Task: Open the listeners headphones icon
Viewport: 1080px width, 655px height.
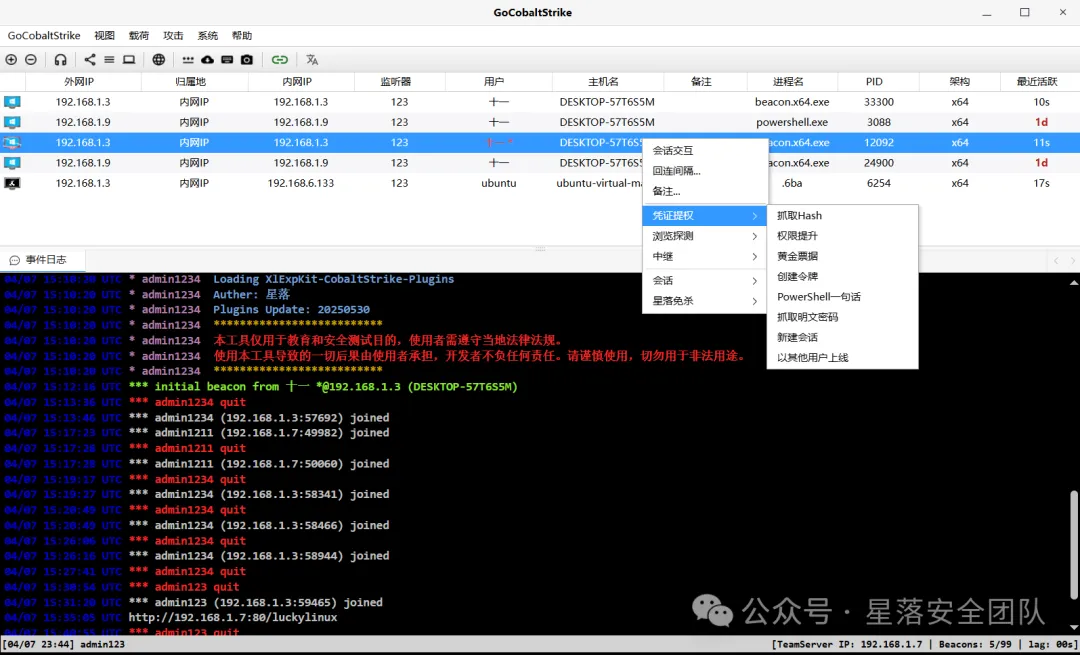Action: pos(61,60)
